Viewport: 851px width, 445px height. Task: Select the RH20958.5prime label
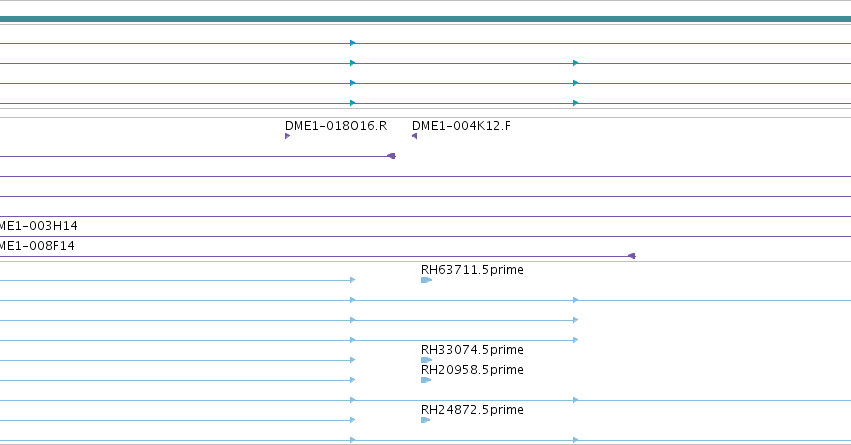(x=472, y=370)
